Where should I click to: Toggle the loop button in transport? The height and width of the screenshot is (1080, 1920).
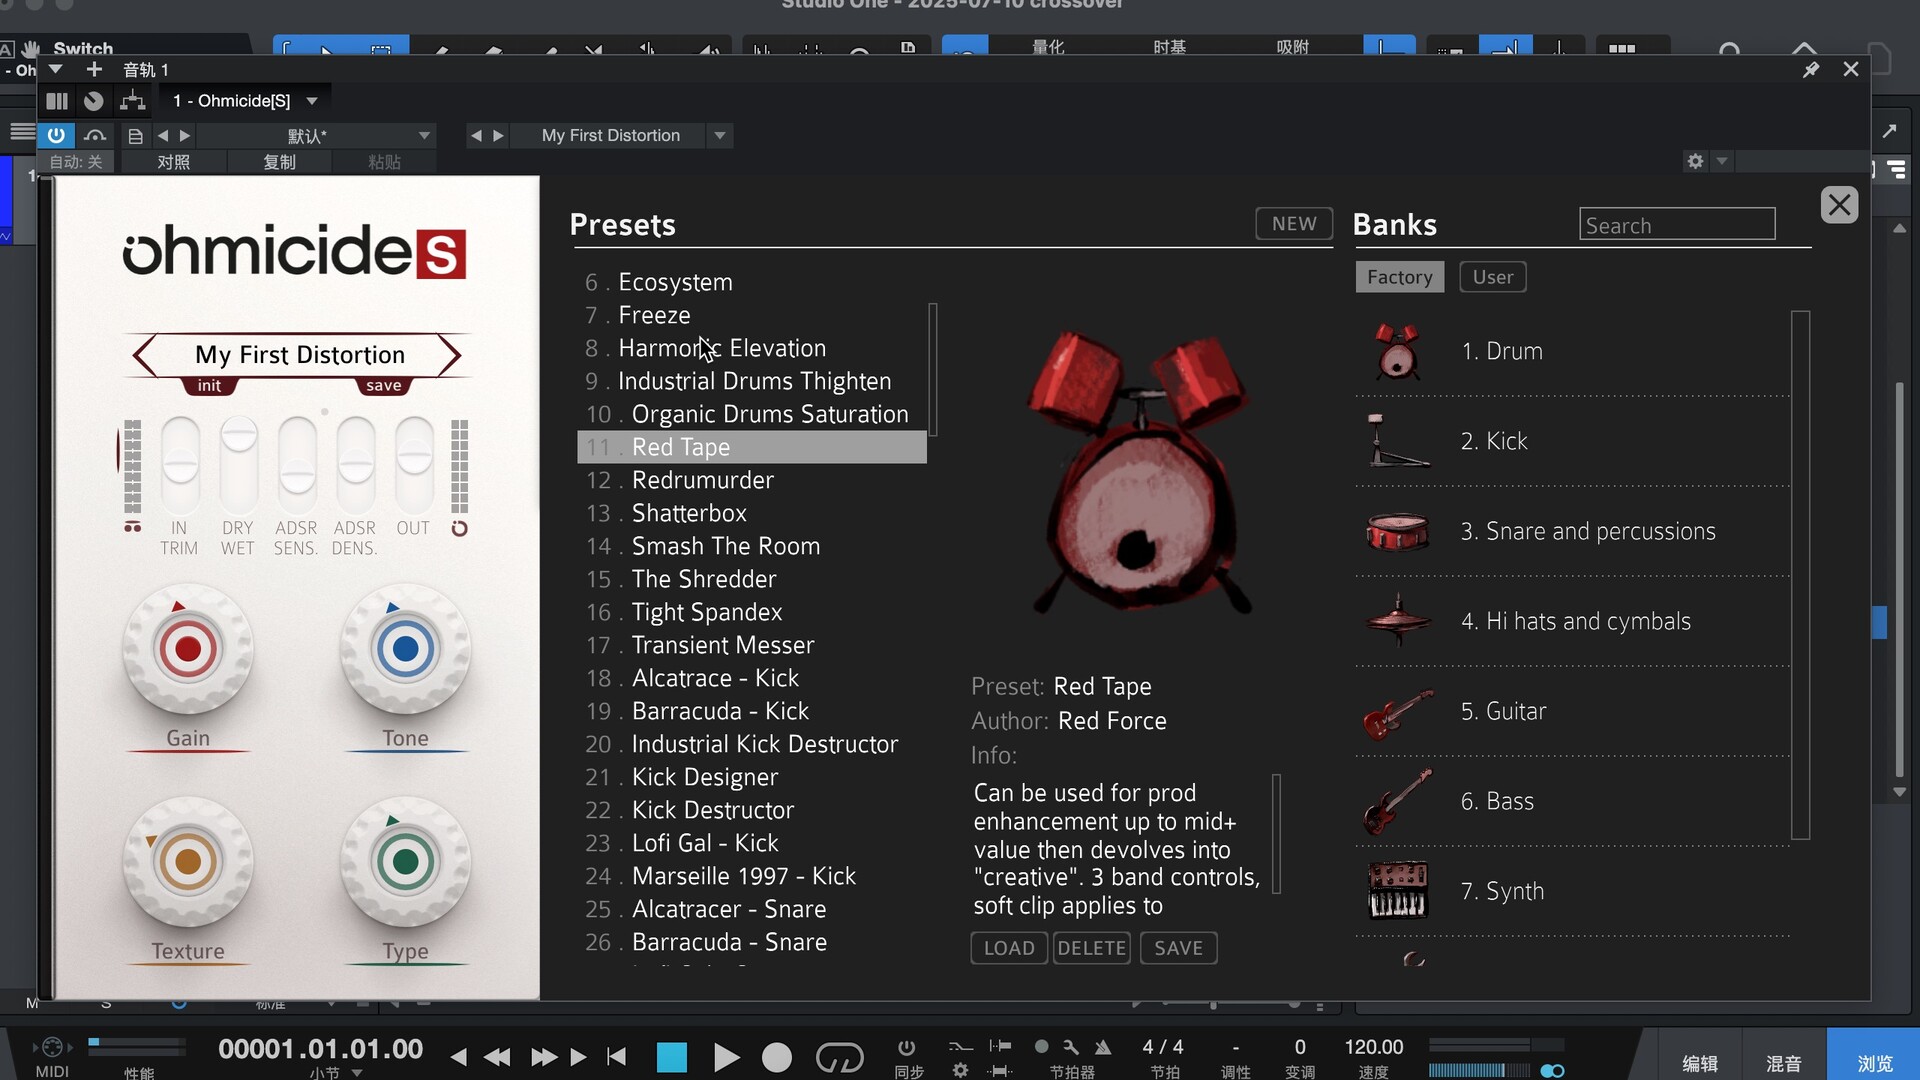tap(839, 1057)
